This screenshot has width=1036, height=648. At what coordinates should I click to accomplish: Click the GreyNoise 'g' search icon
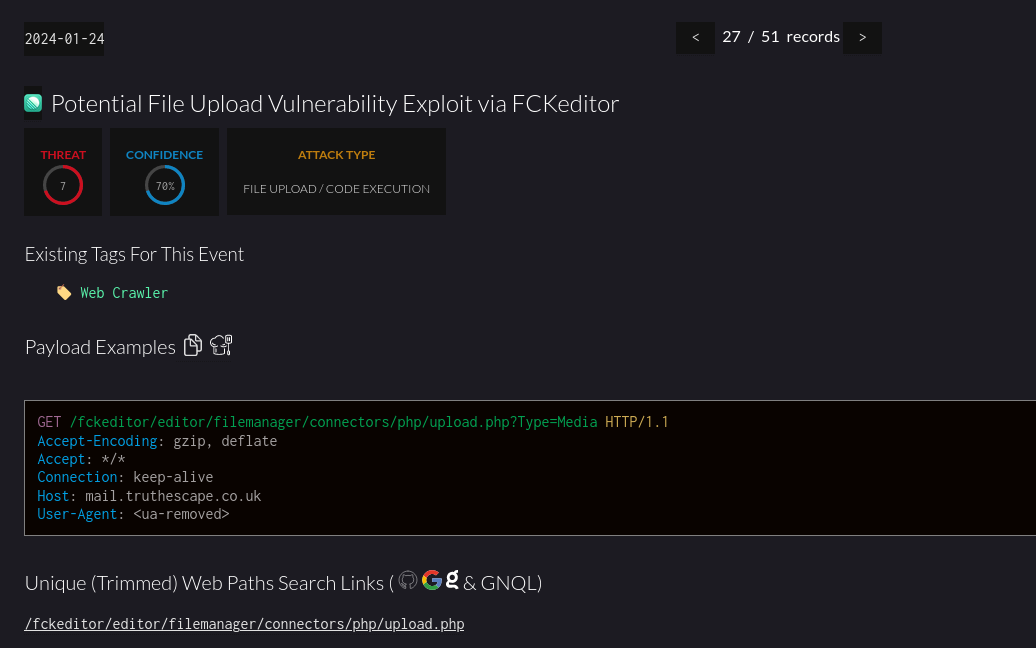(452, 580)
